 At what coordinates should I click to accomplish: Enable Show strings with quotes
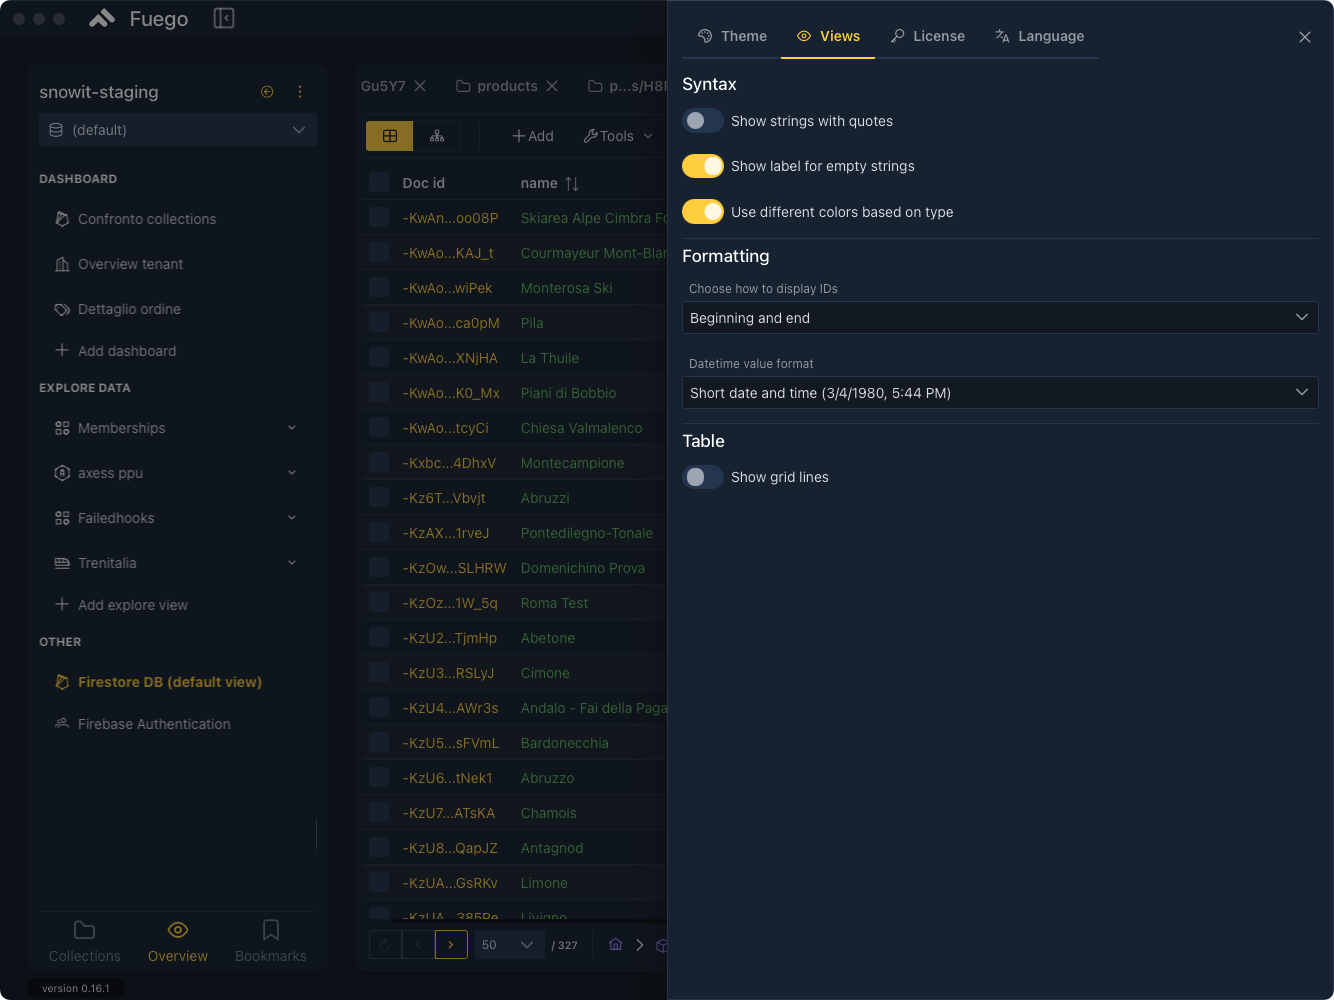(x=703, y=121)
